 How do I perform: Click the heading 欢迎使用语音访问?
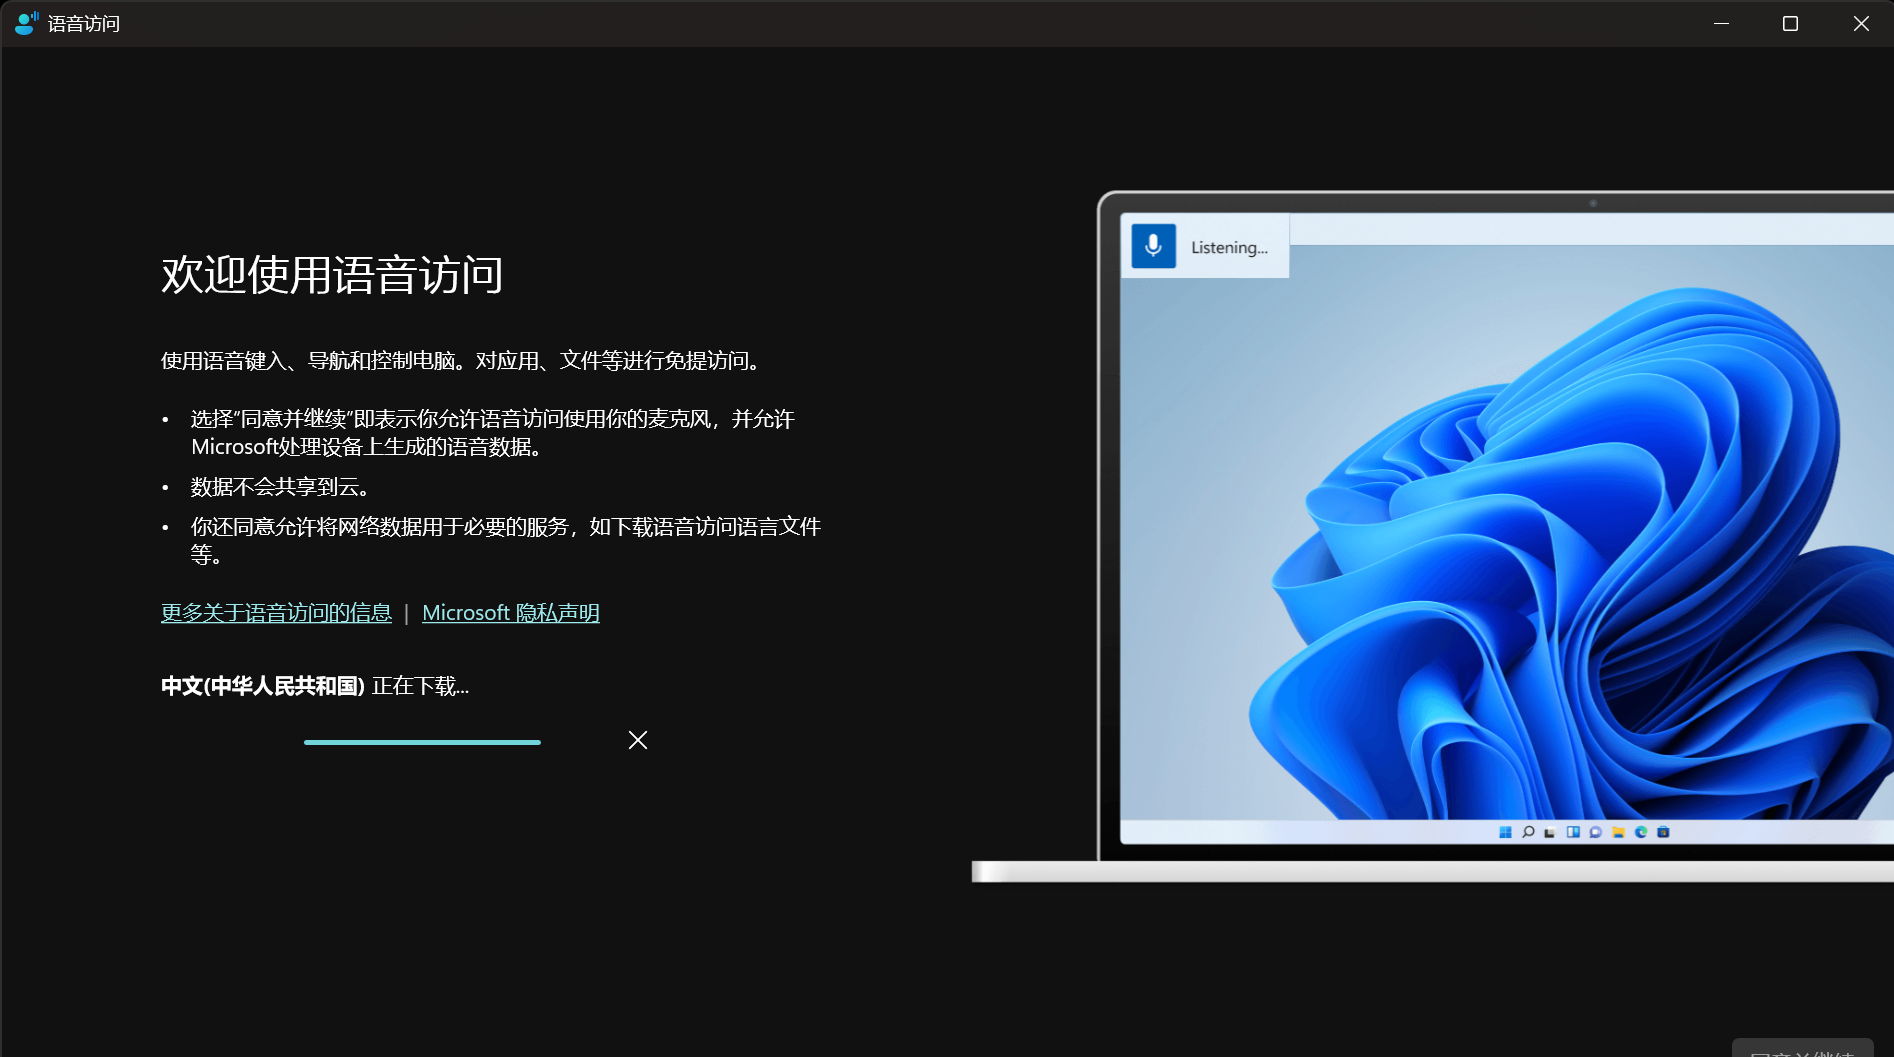tap(332, 275)
